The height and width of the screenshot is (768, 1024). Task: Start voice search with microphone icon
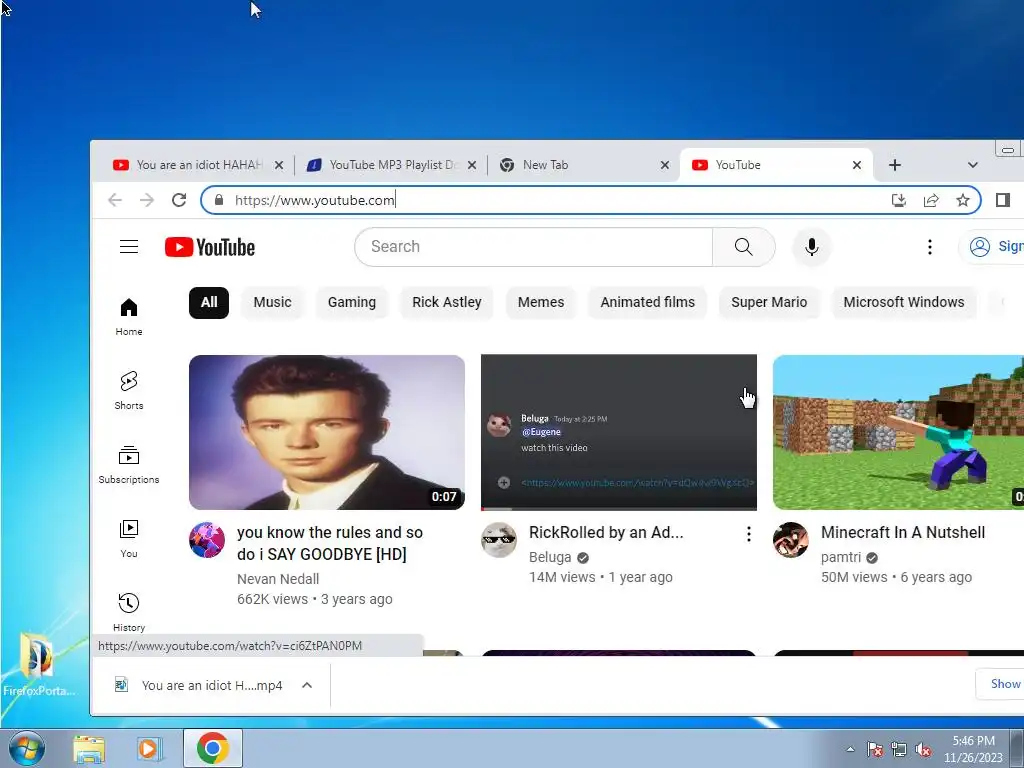pyautogui.click(x=811, y=247)
